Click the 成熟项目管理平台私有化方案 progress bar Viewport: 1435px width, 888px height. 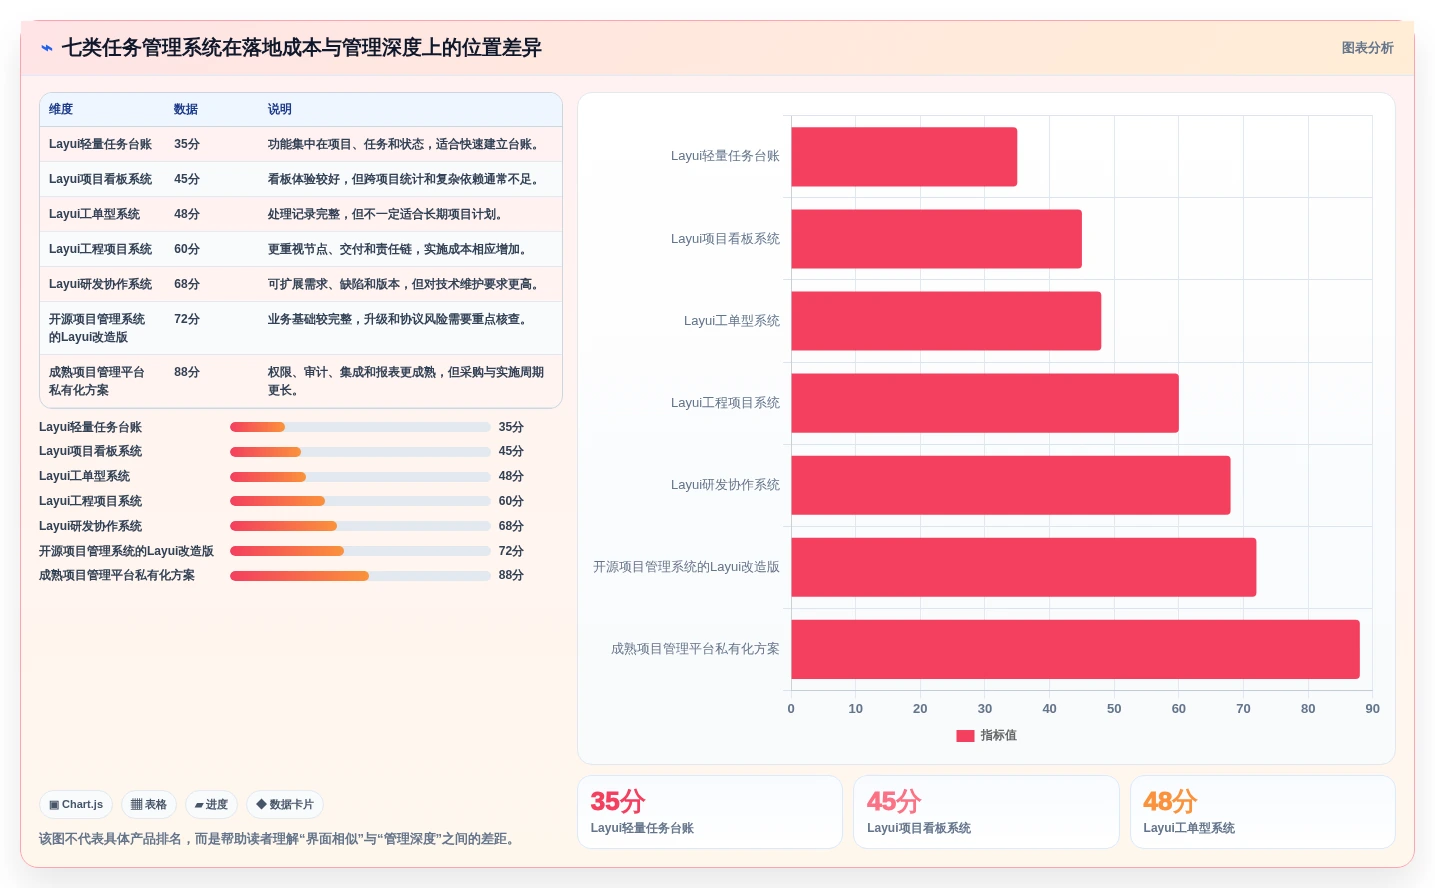pyautogui.click(x=360, y=576)
